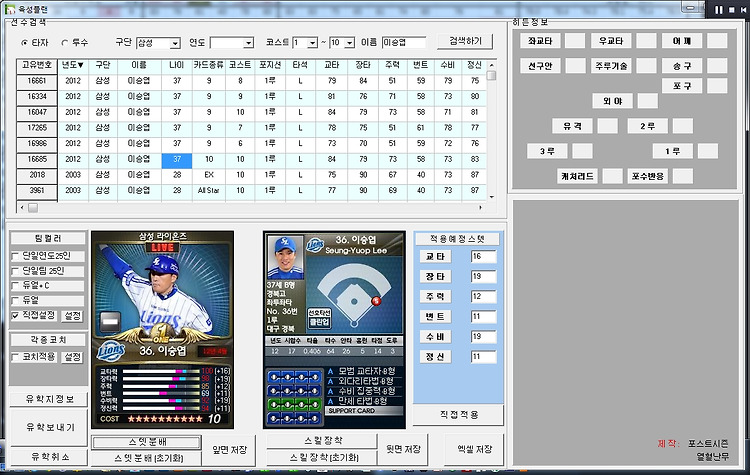Click the 좌교타 hidden info button
Viewport: 750px width, 475px height.
click(540, 41)
